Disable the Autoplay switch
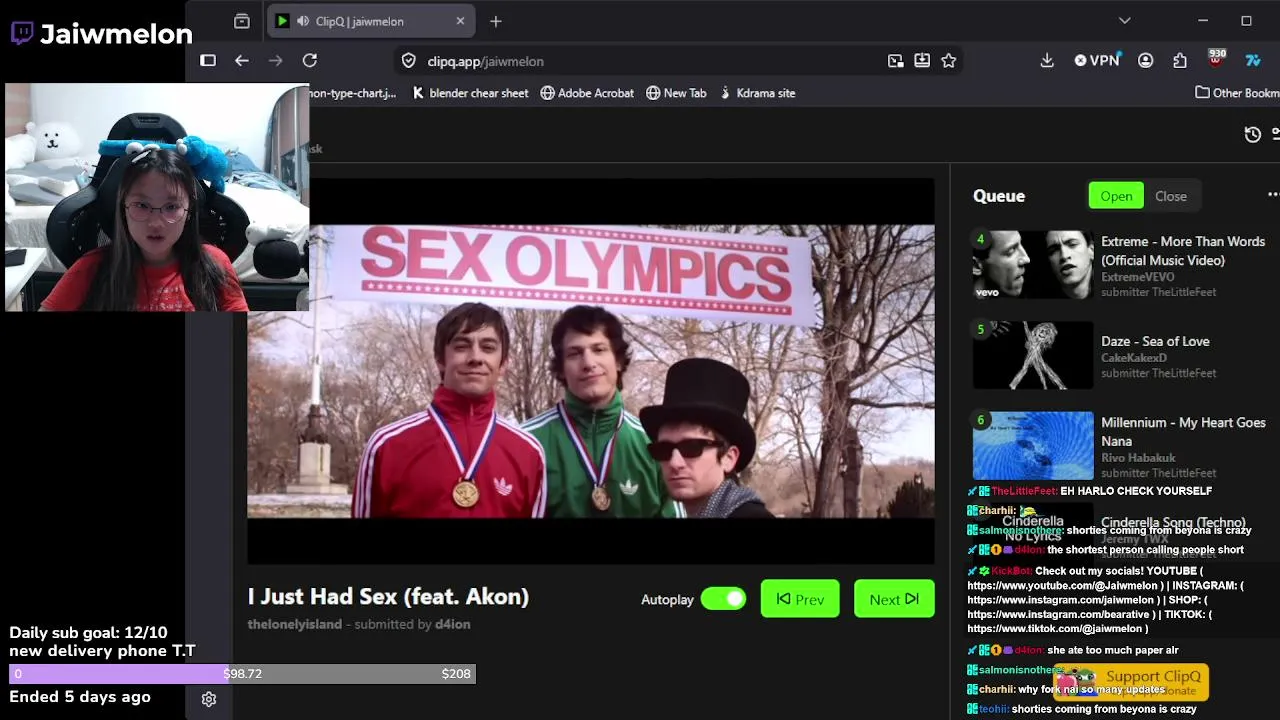Viewport: 1280px width, 720px height. coord(723,599)
